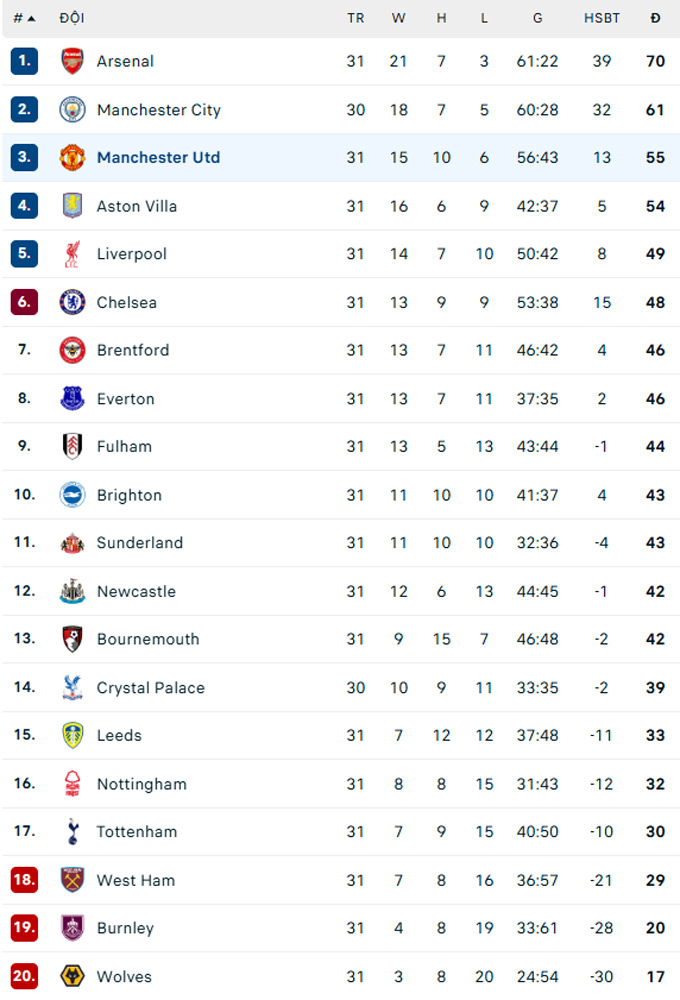Click the Tottenham club crest icon
Viewport: 680px width, 1000px height.
72,831
